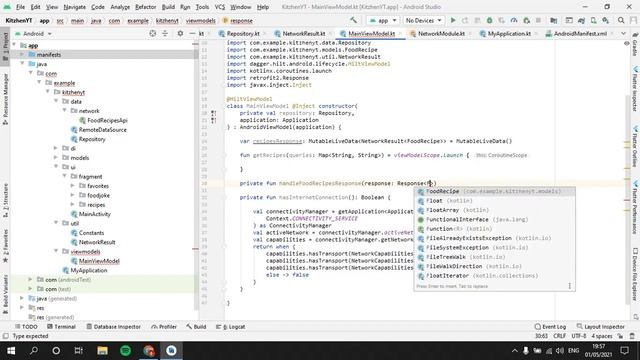The image size is (640, 360).
Task: Show hidden editor tabs dropdown arrow
Action: (x=623, y=33)
